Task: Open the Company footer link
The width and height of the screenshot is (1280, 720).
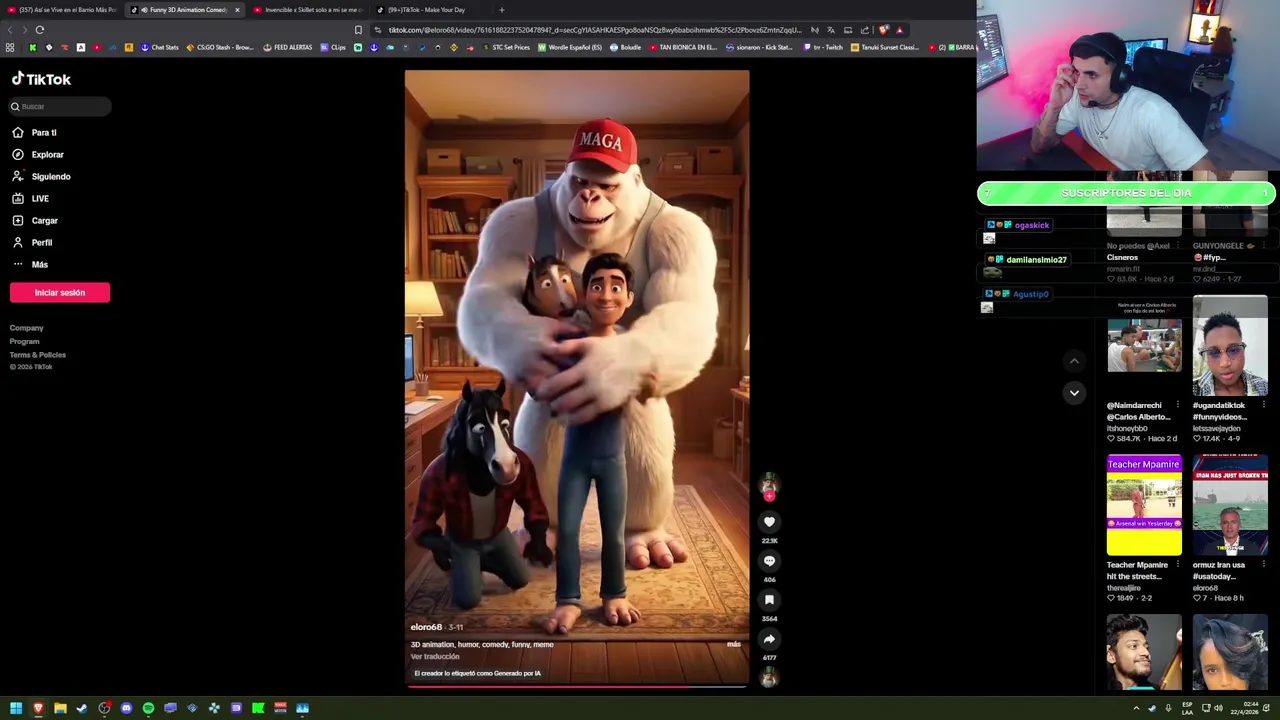Action: [26, 328]
